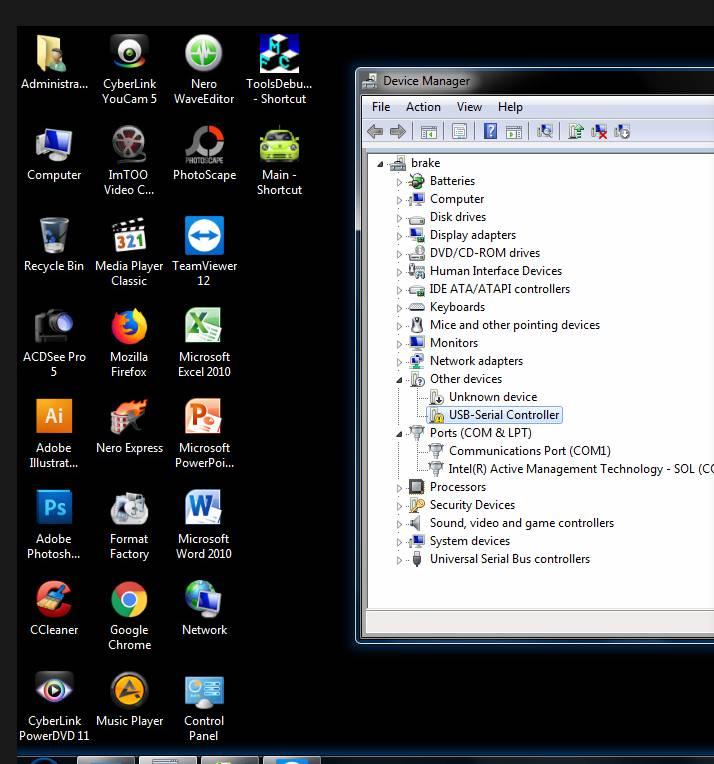The width and height of the screenshot is (714, 764).
Task: Select Nero Express desktop icon
Action: 129,427
